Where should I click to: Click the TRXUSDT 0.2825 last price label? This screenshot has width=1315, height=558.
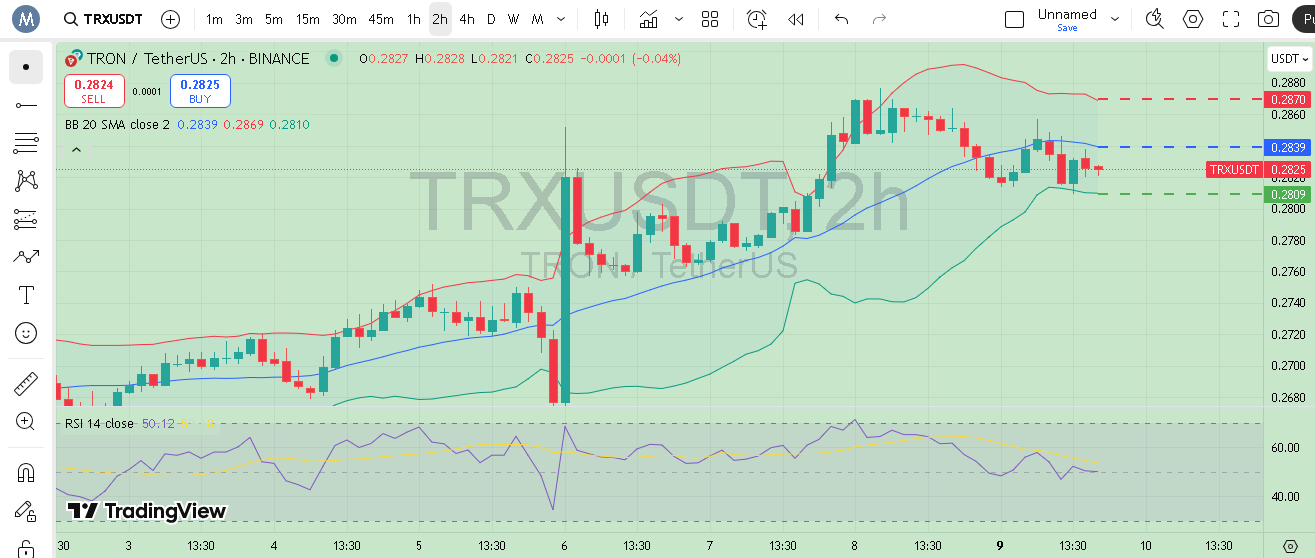pos(1259,170)
